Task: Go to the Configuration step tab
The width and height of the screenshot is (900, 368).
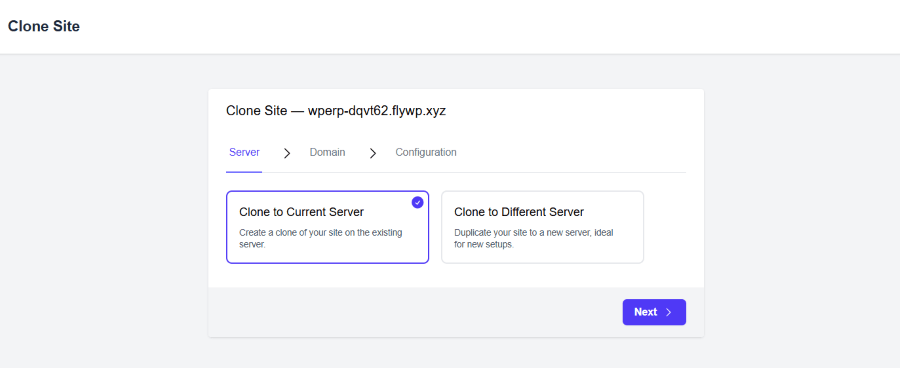Action: 426,153
